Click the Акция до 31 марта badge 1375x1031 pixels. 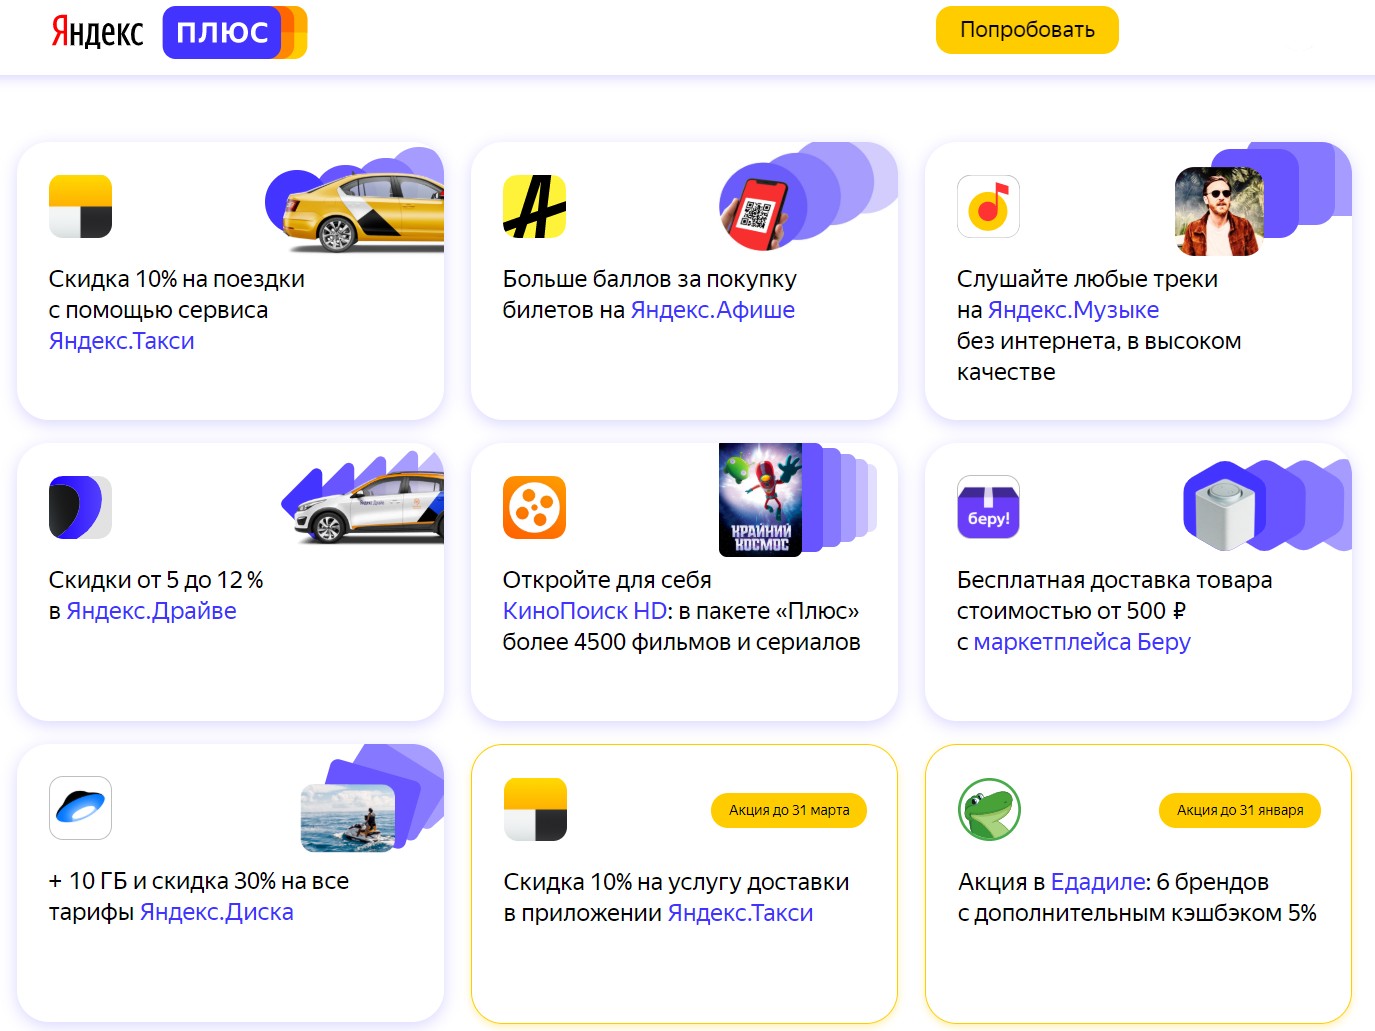click(789, 810)
